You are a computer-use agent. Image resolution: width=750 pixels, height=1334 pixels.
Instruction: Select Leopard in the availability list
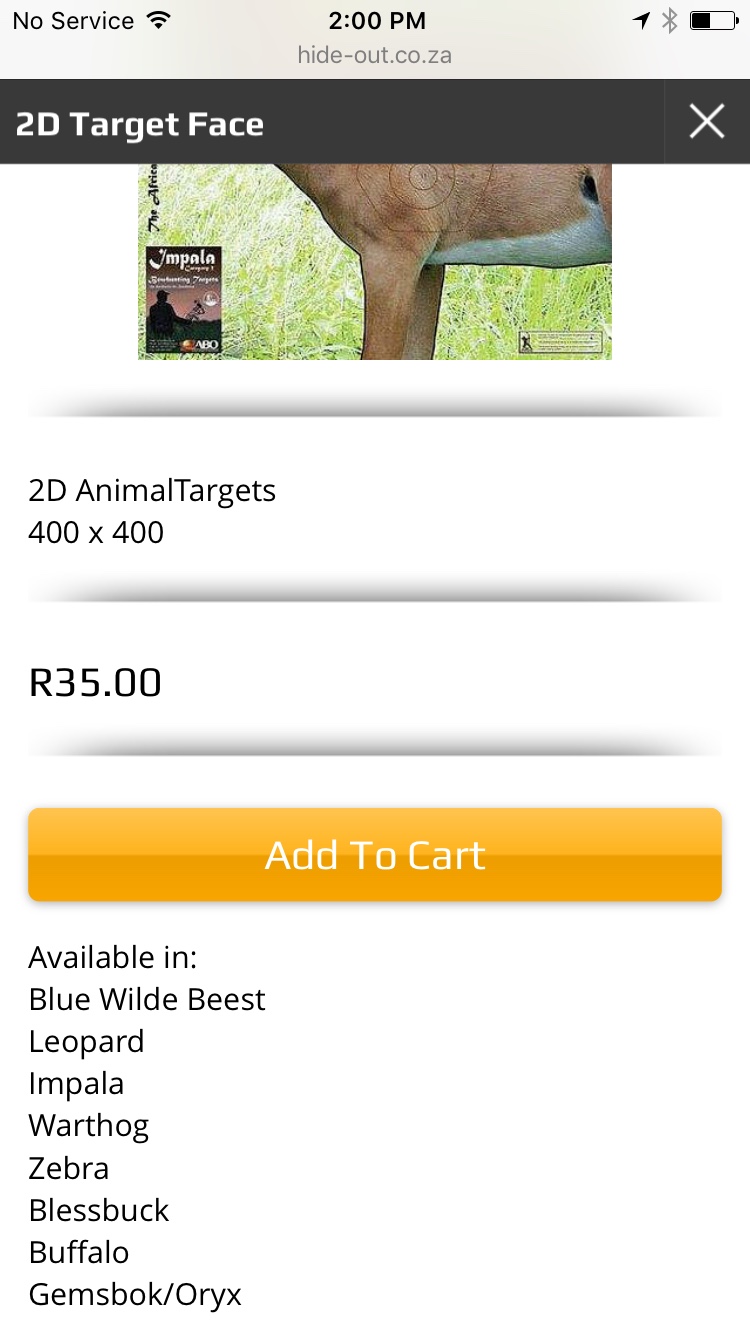coord(86,1041)
